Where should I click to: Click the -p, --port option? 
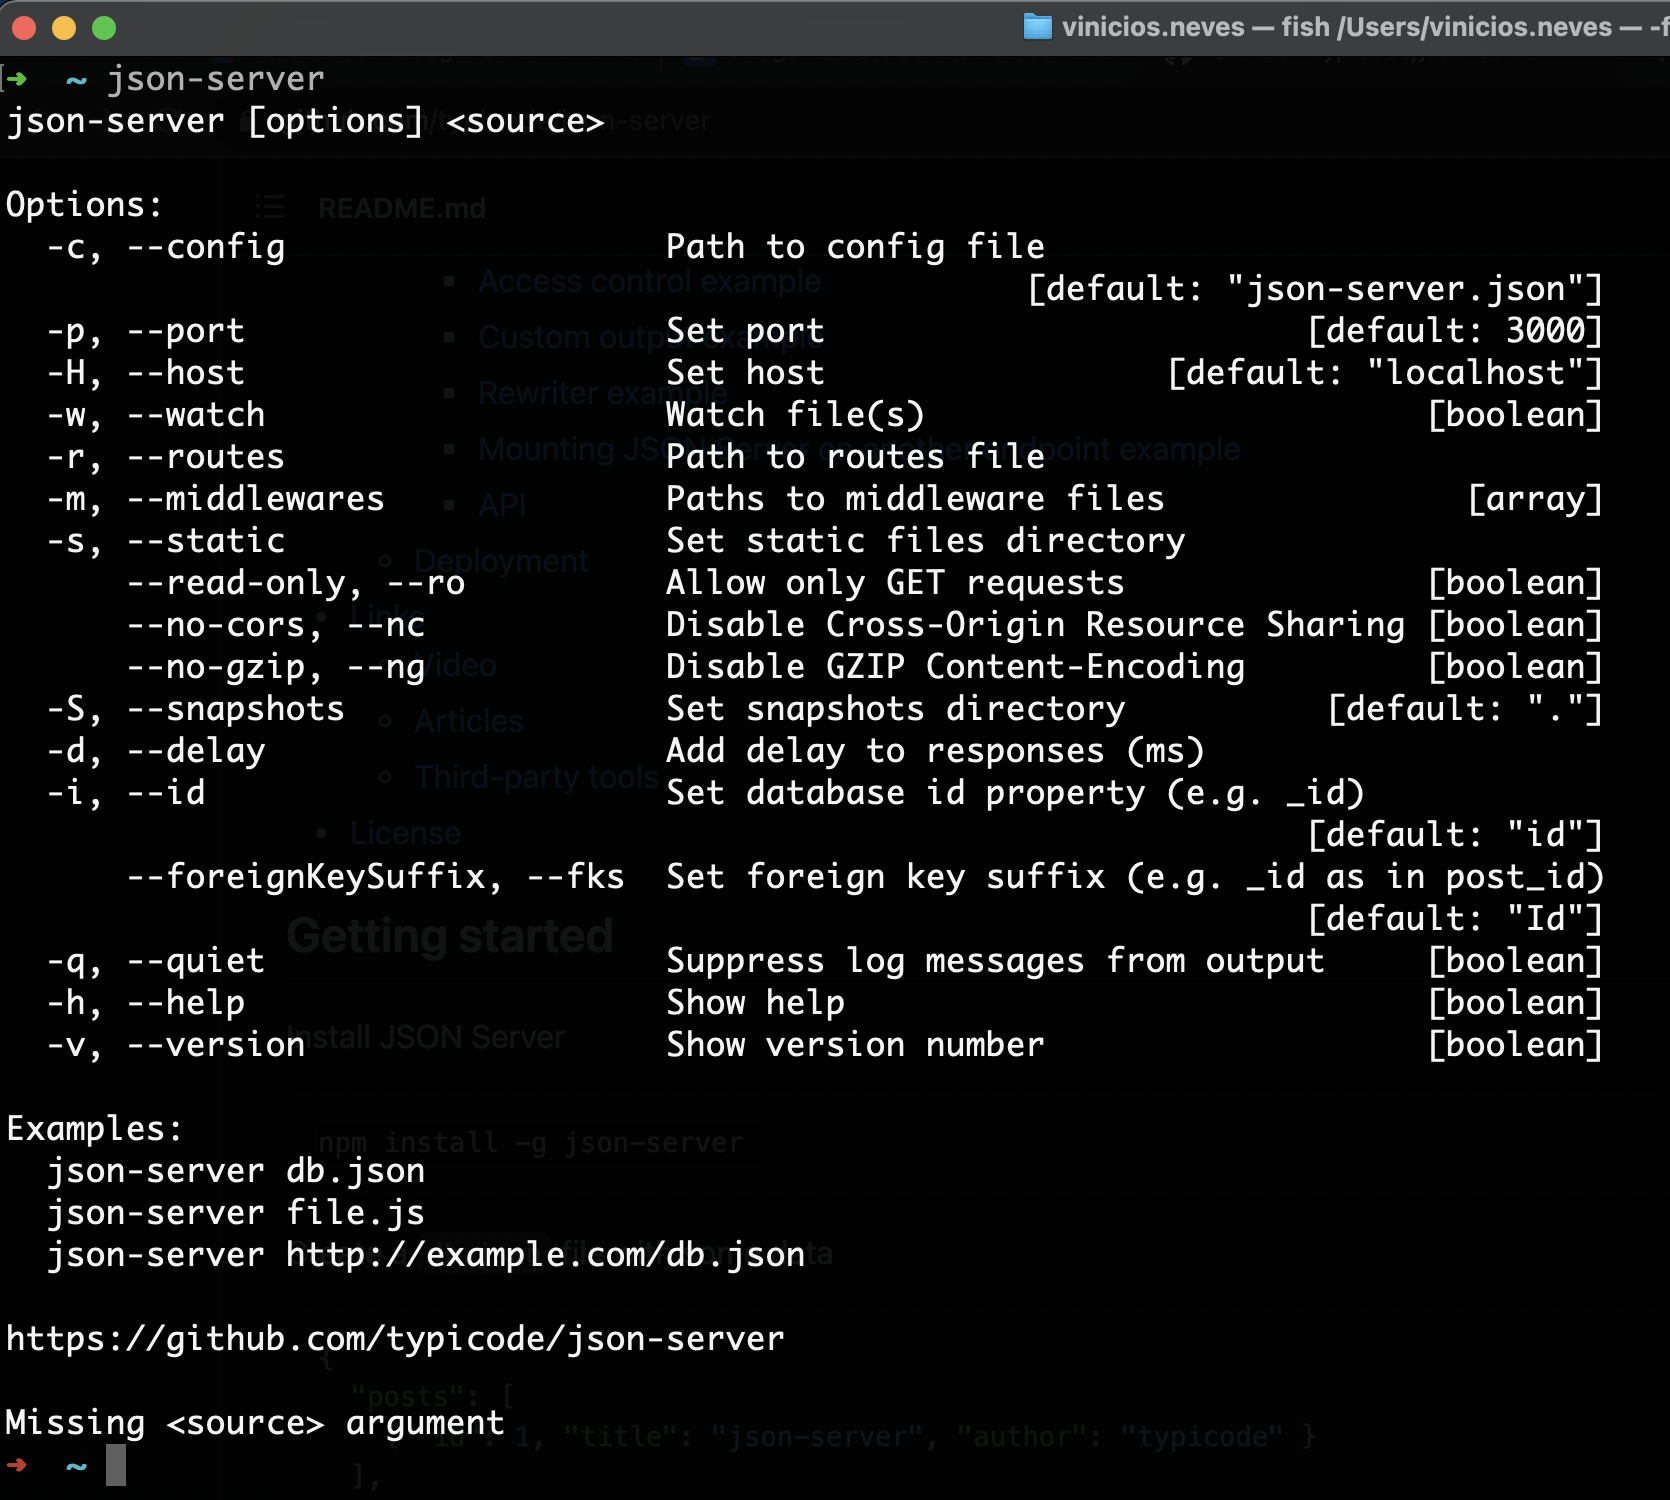146,331
